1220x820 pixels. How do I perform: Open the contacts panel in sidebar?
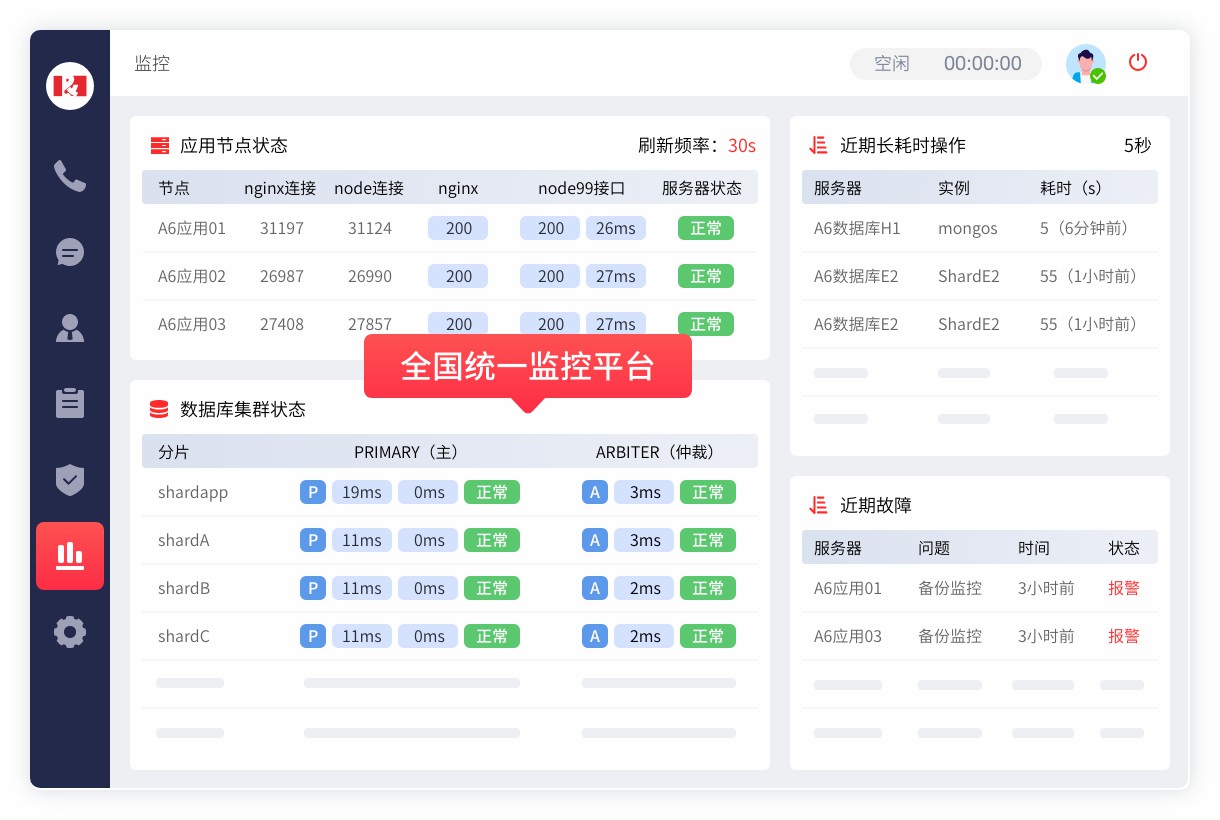click(69, 328)
